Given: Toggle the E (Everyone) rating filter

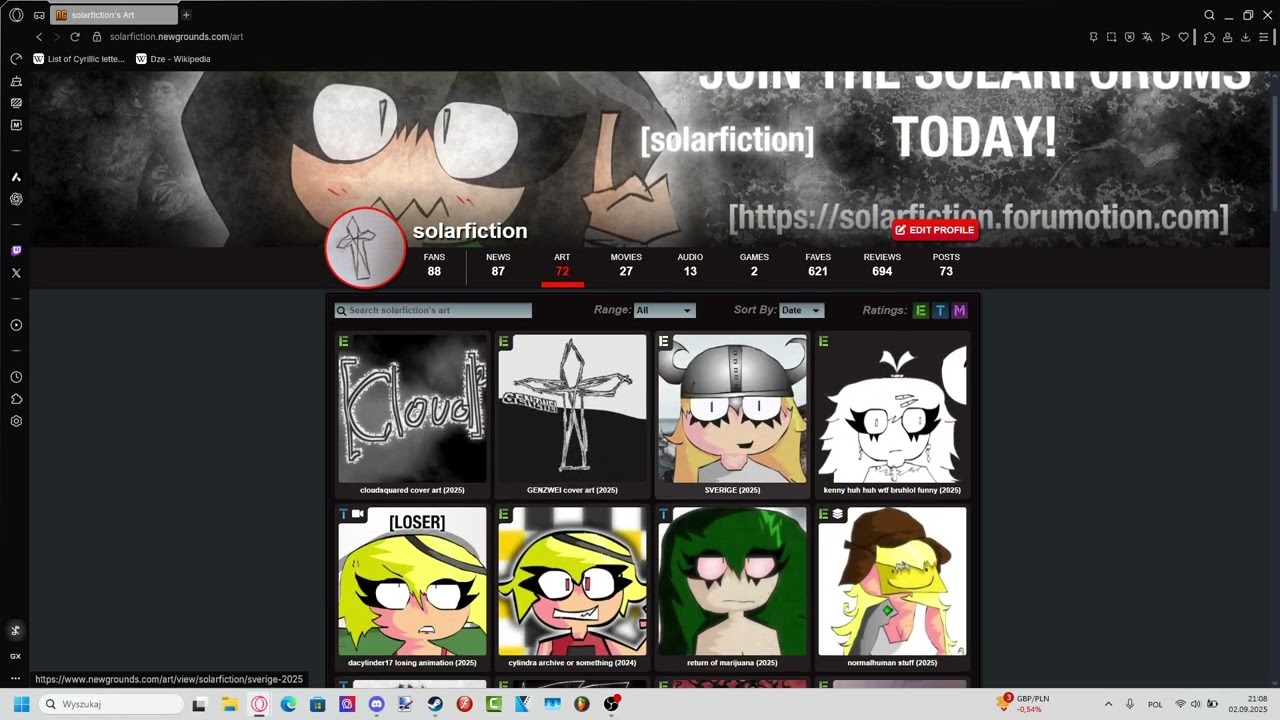Looking at the screenshot, I should pos(921,311).
